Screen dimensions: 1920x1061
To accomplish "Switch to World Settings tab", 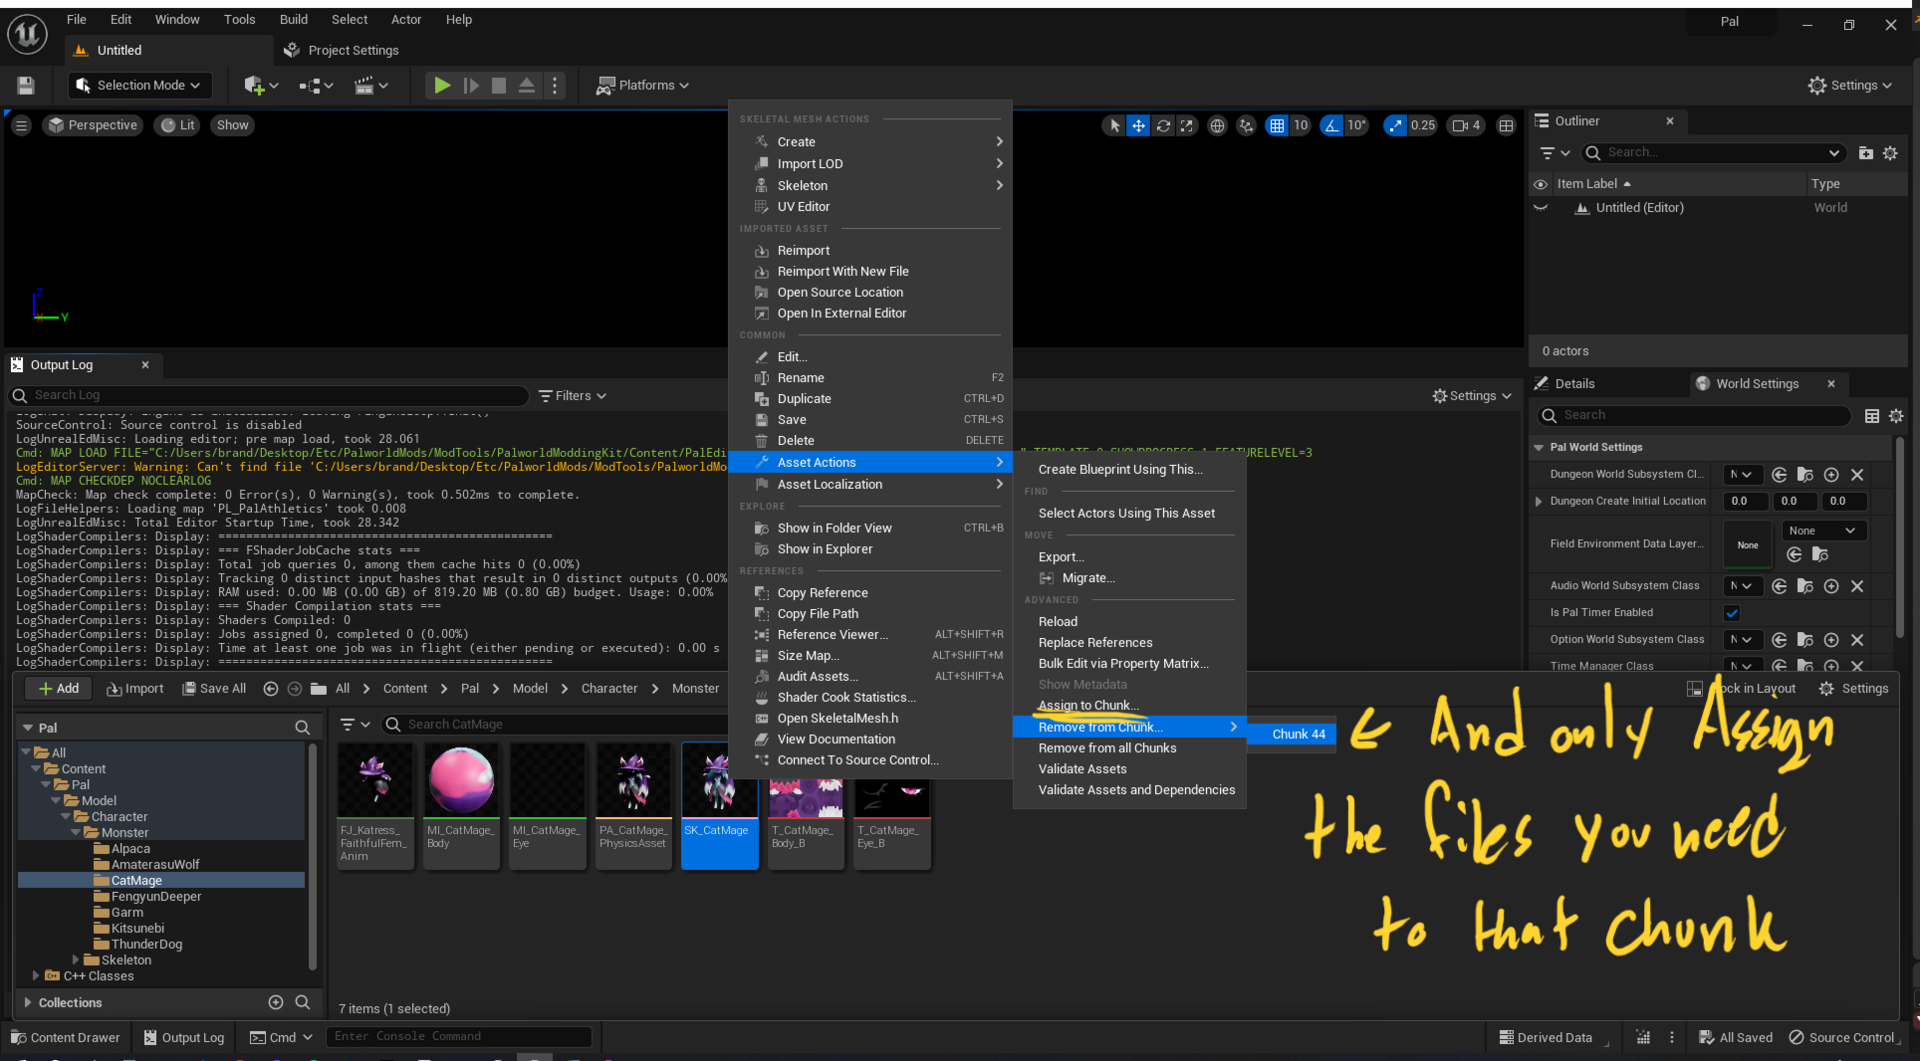I will click(1757, 383).
